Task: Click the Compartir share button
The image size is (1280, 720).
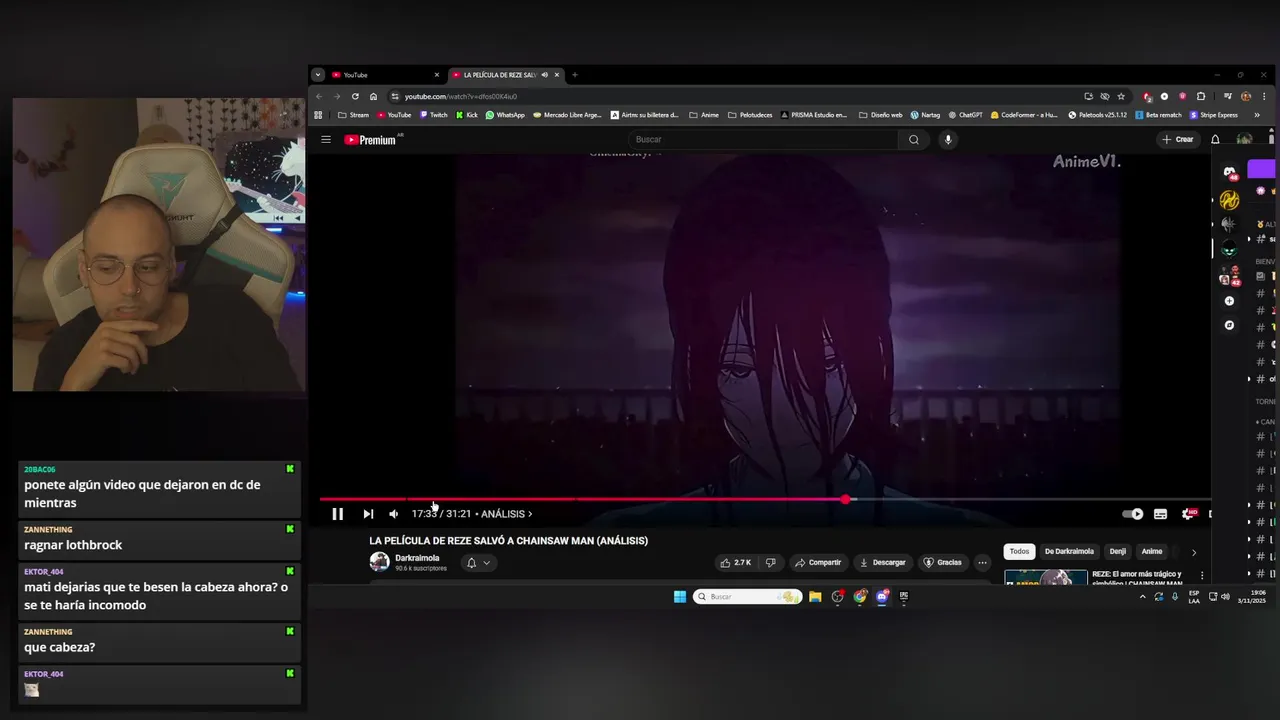Action: (x=818, y=563)
